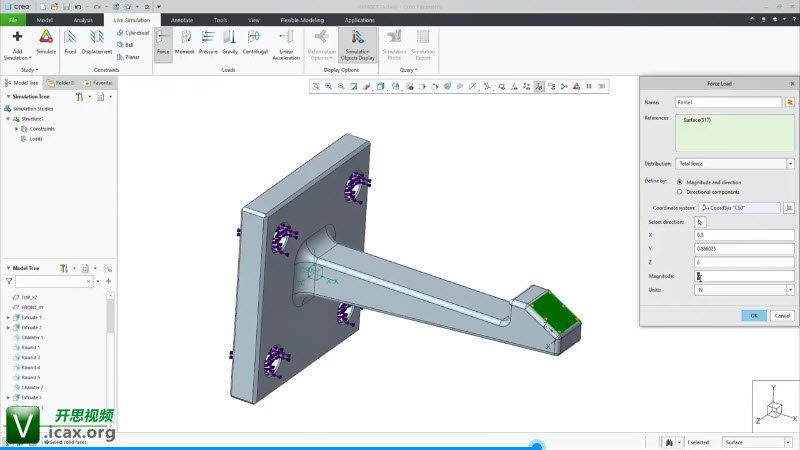Choose the Directional components option
Screen dimensions: 800x450
pyautogui.click(x=681, y=191)
